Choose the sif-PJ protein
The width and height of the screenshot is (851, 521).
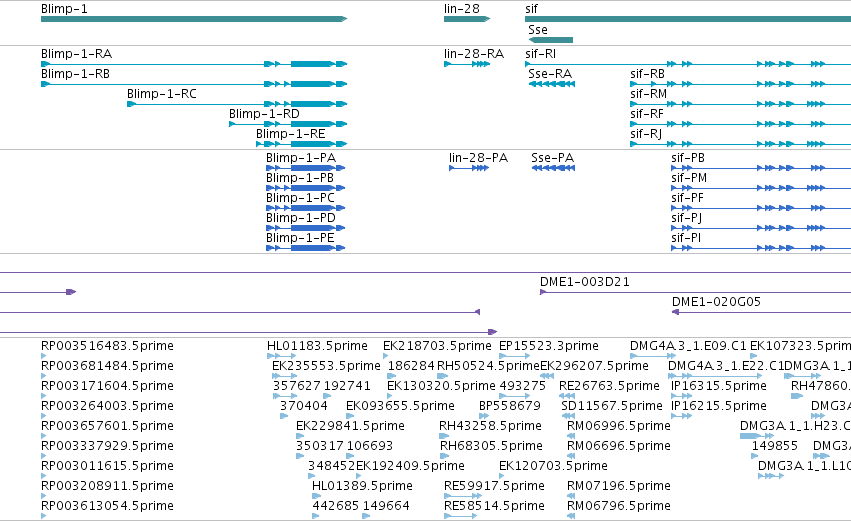click(x=687, y=218)
